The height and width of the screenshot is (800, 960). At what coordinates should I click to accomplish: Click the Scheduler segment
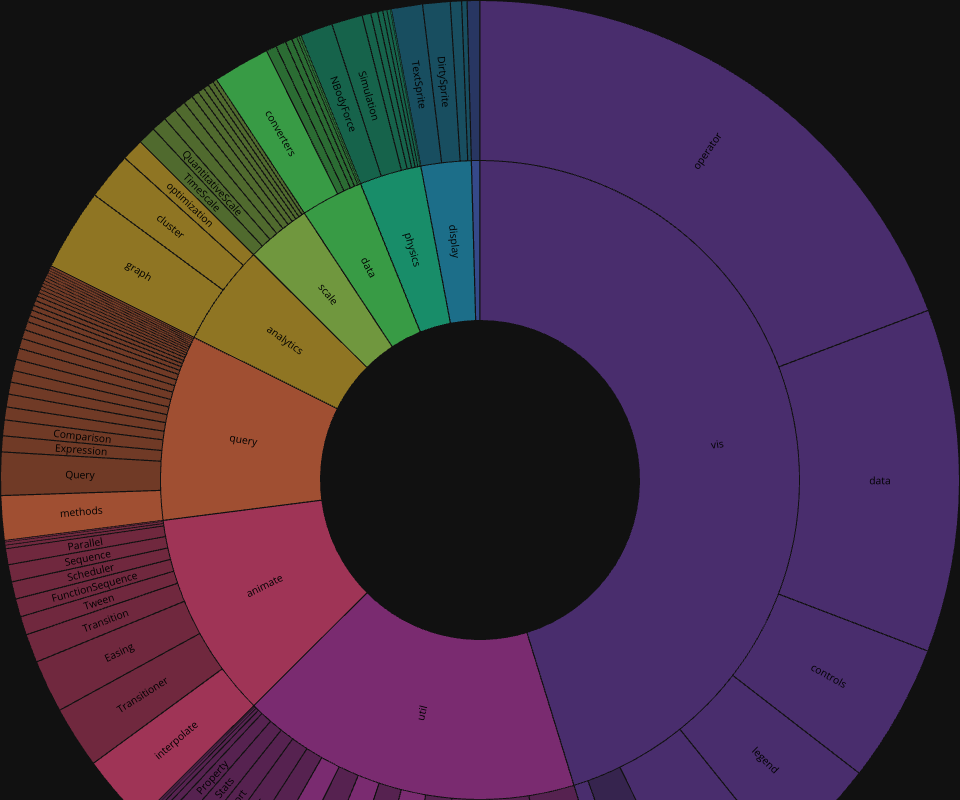91,572
